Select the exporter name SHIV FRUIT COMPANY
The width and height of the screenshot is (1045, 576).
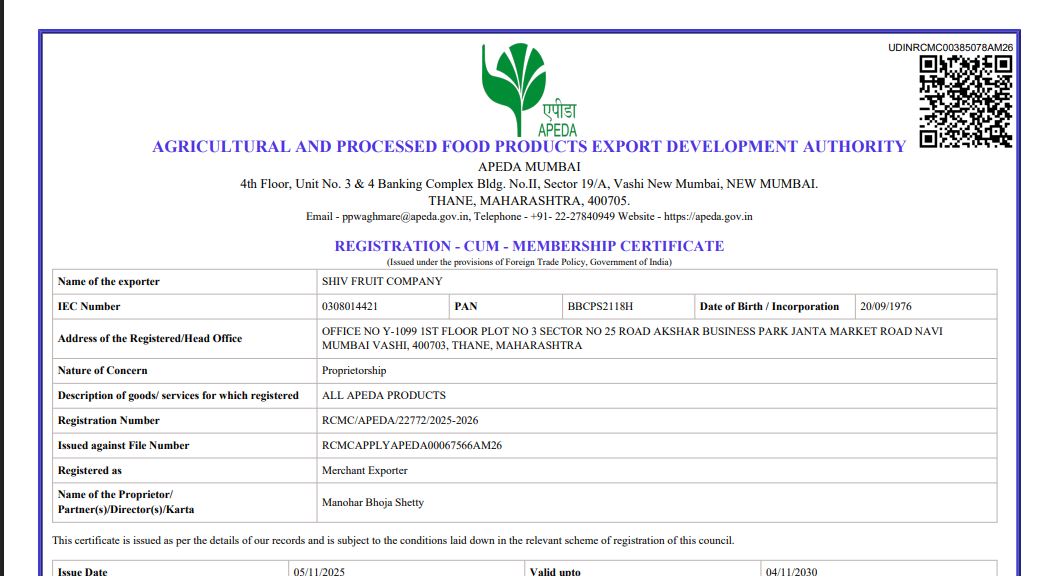[x=382, y=282]
